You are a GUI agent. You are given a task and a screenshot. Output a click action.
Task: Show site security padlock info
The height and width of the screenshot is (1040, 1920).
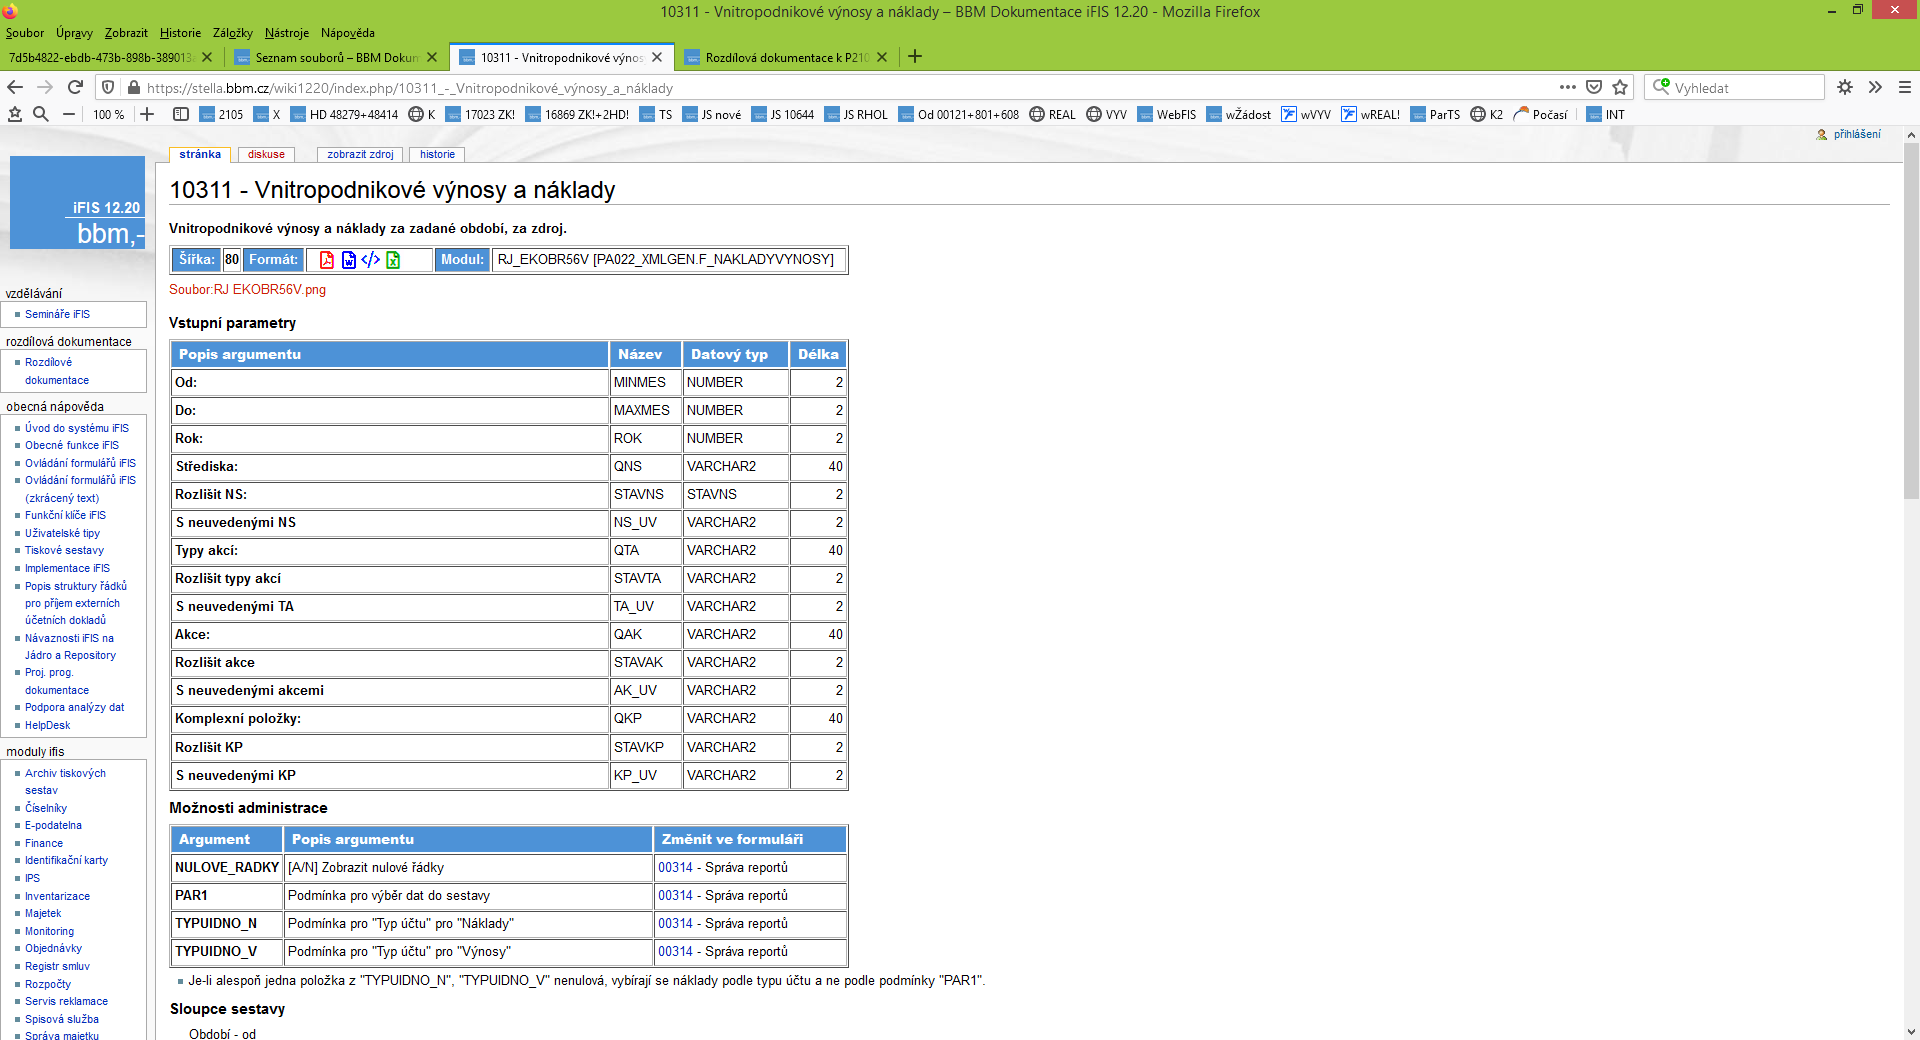pyautogui.click(x=133, y=88)
